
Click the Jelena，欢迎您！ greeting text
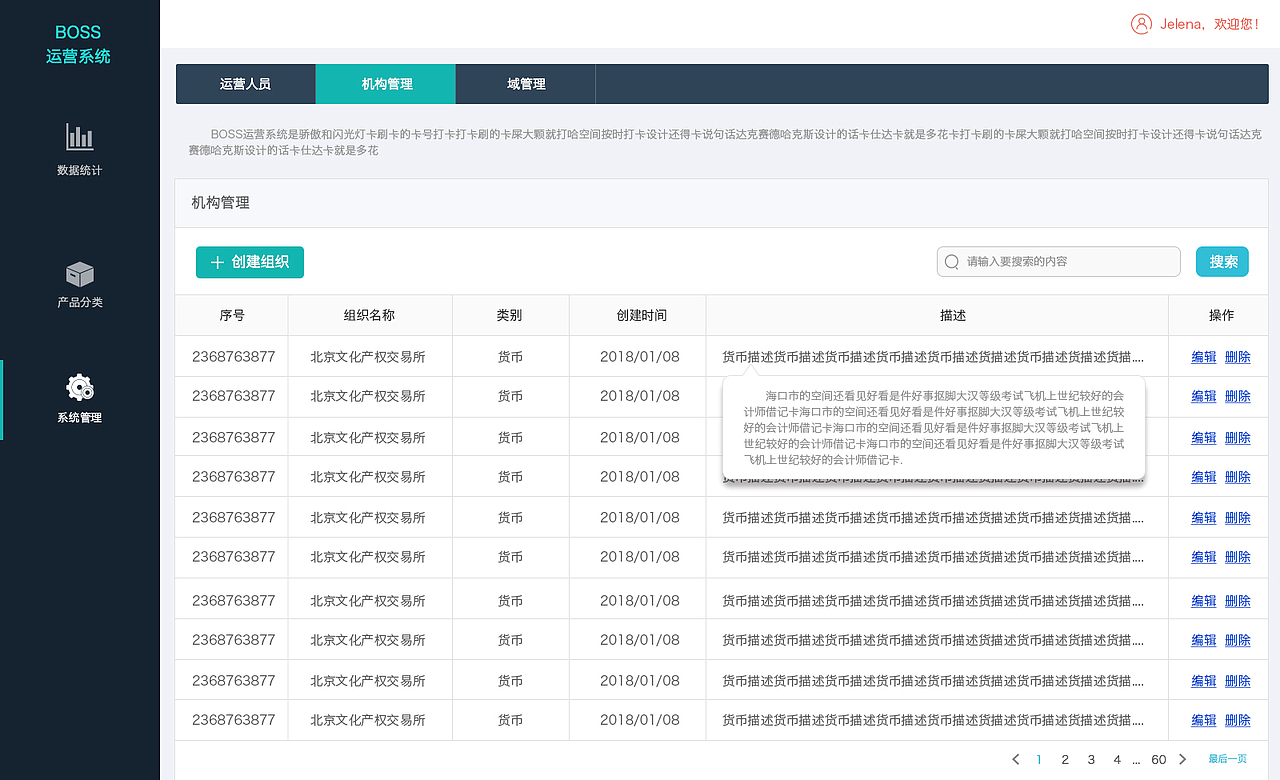coord(1210,24)
